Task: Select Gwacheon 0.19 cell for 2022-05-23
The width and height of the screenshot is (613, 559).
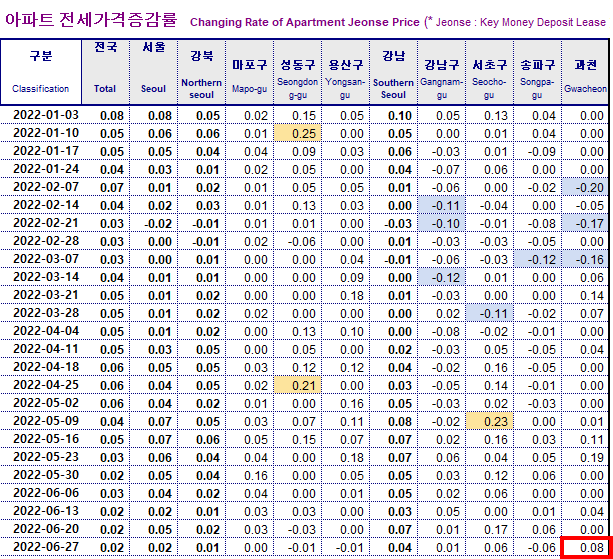Action: click(585, 457)
